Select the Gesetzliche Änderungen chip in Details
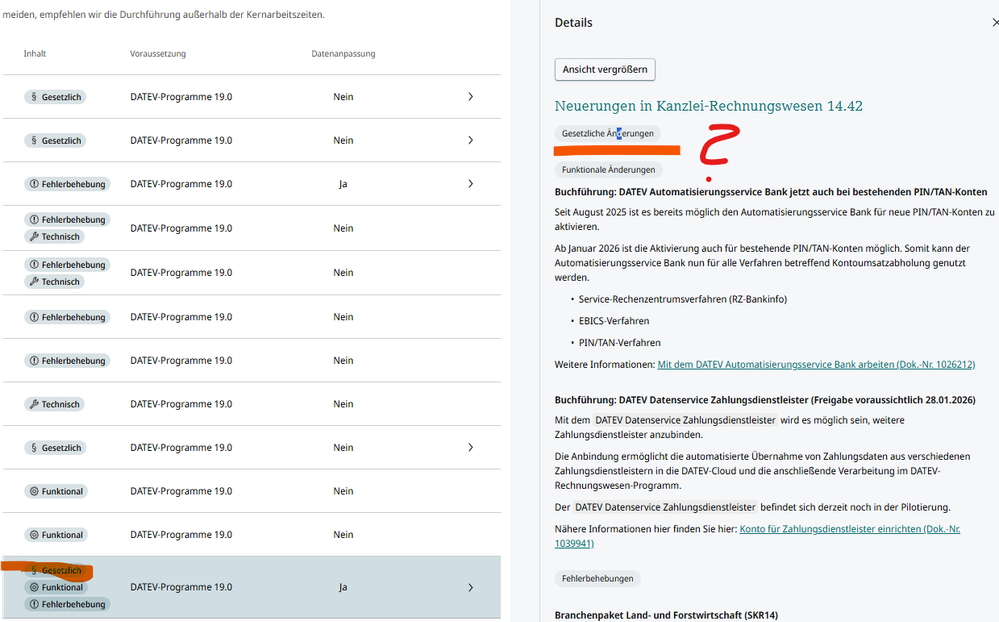 (607, 133)
